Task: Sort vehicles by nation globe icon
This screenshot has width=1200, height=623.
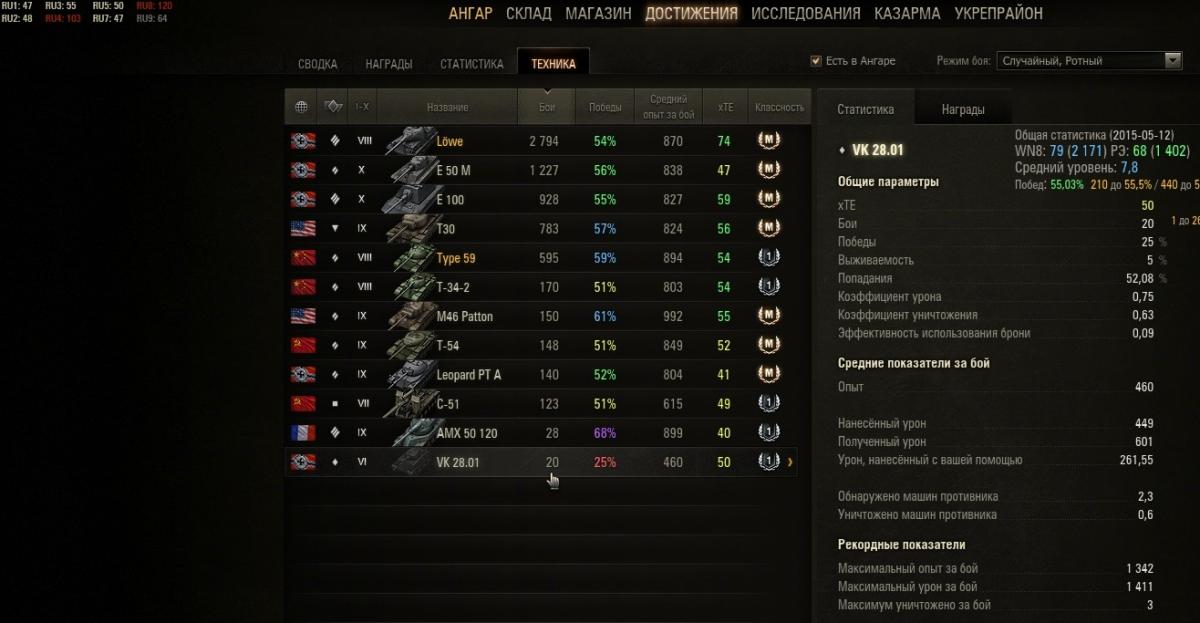Action: [x=301, y=107]
